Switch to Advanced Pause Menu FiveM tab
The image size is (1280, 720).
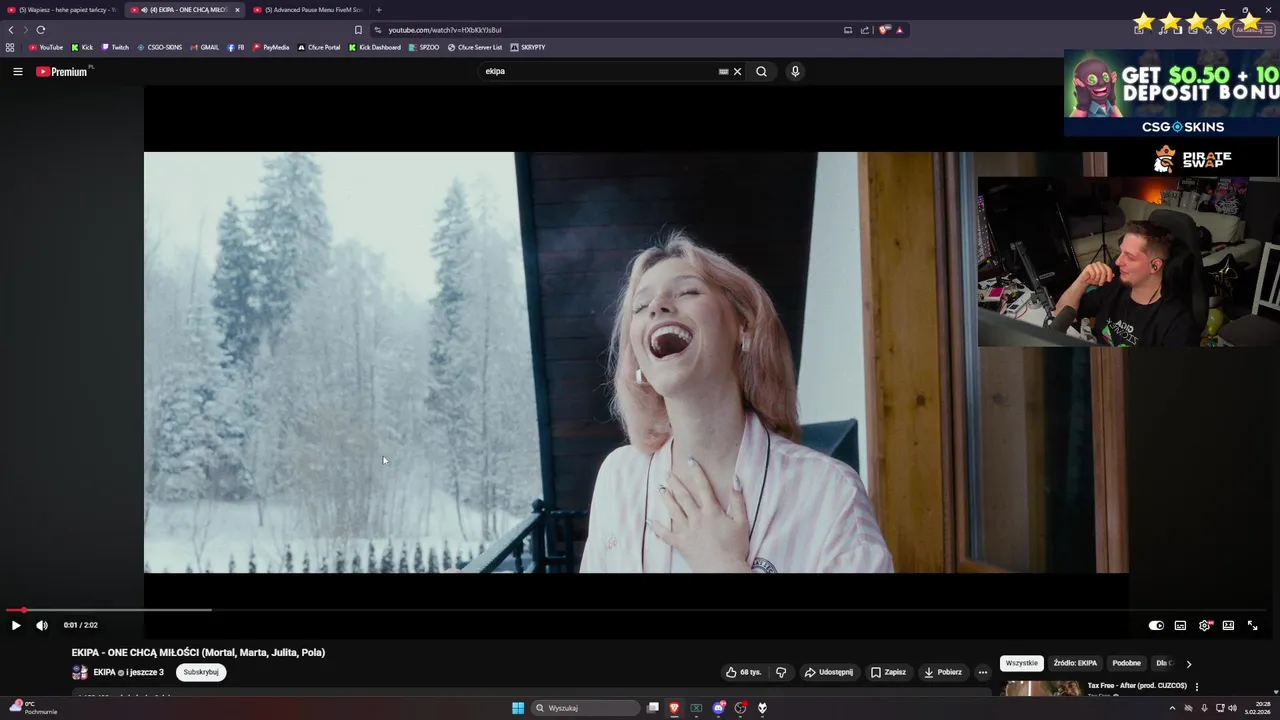coord(310,10)
